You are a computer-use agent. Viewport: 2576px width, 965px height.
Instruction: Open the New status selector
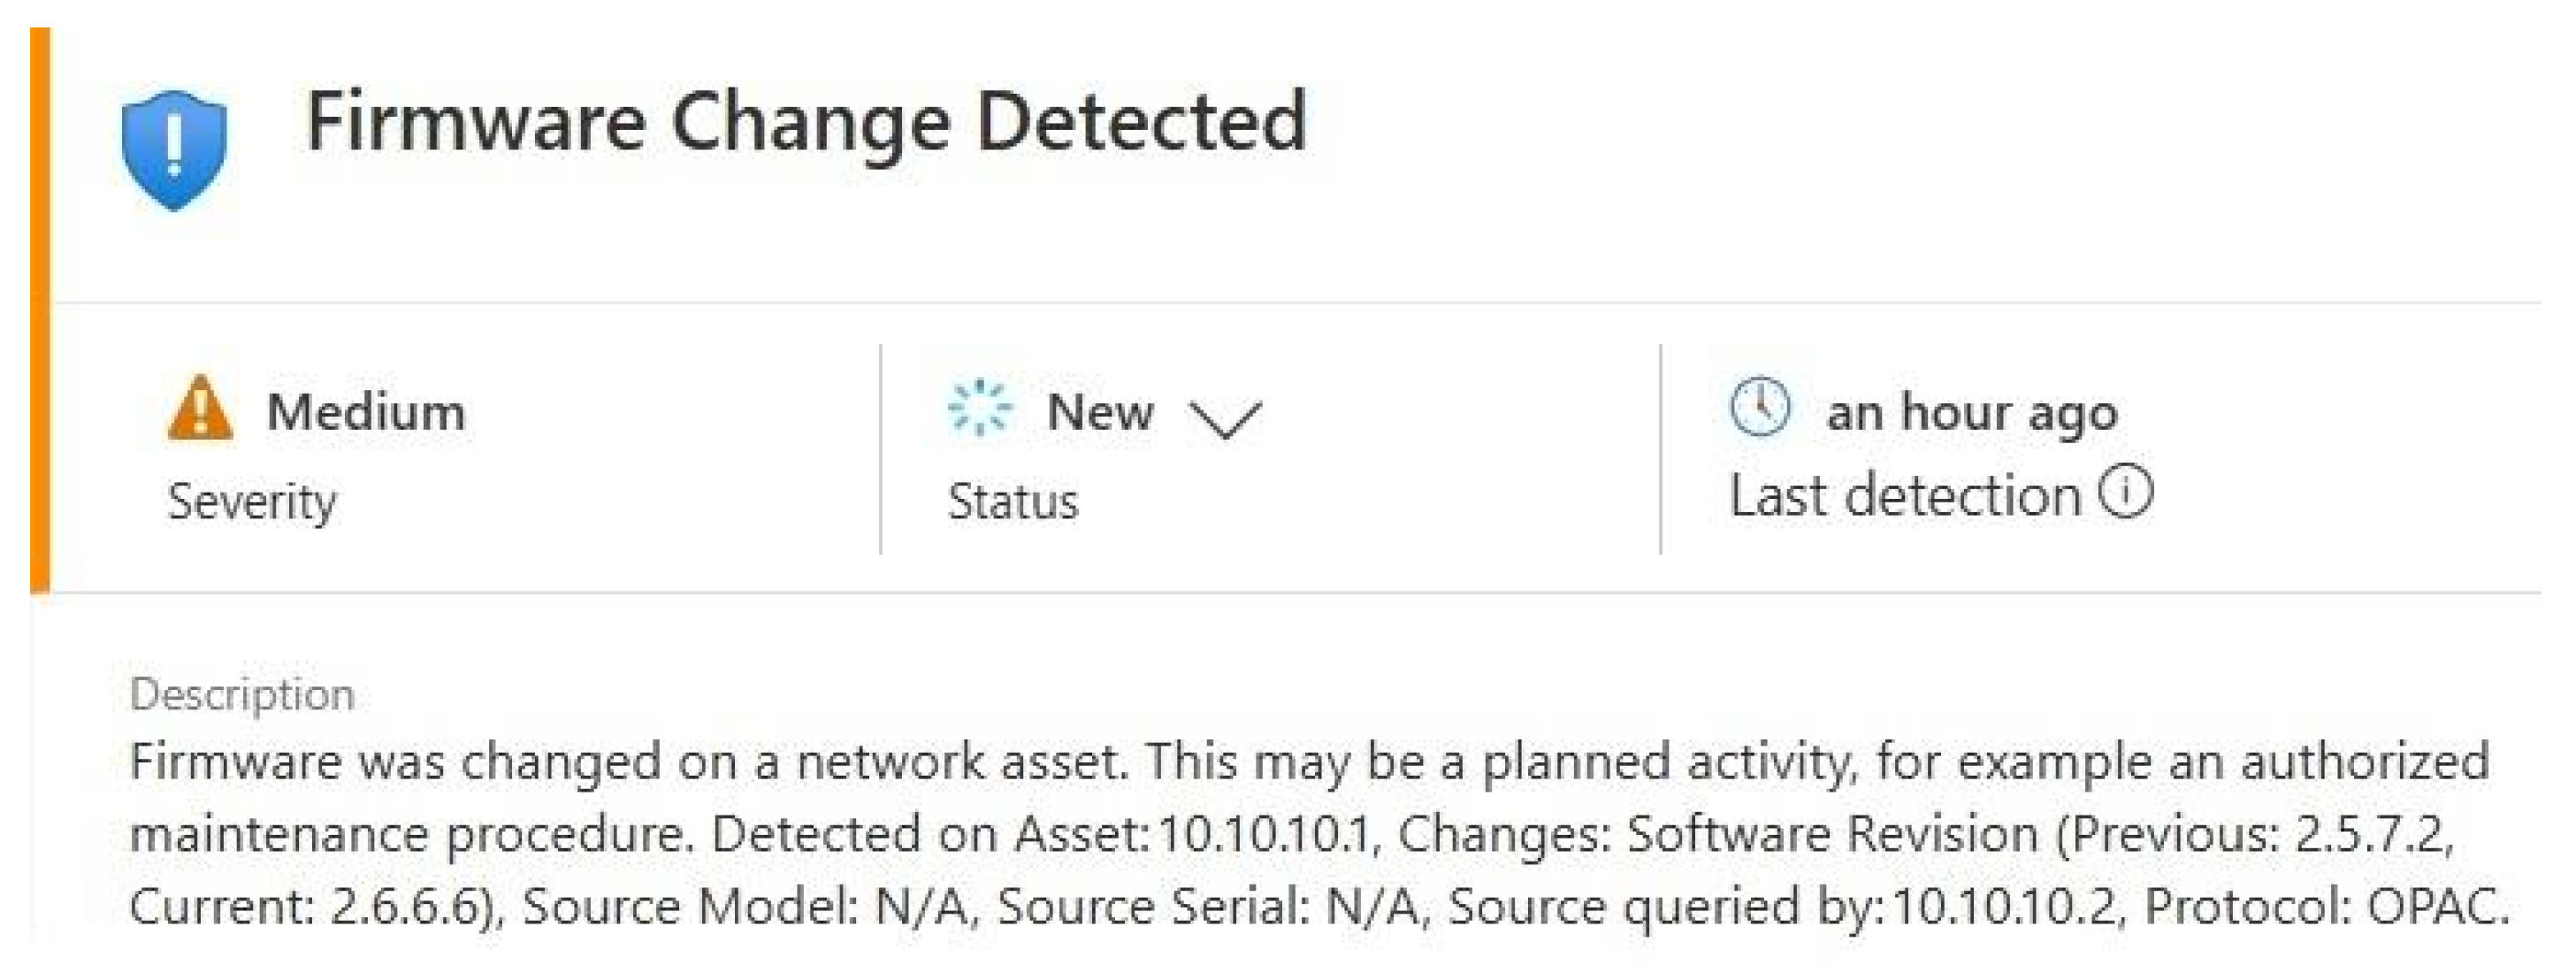pos(1100,411)
